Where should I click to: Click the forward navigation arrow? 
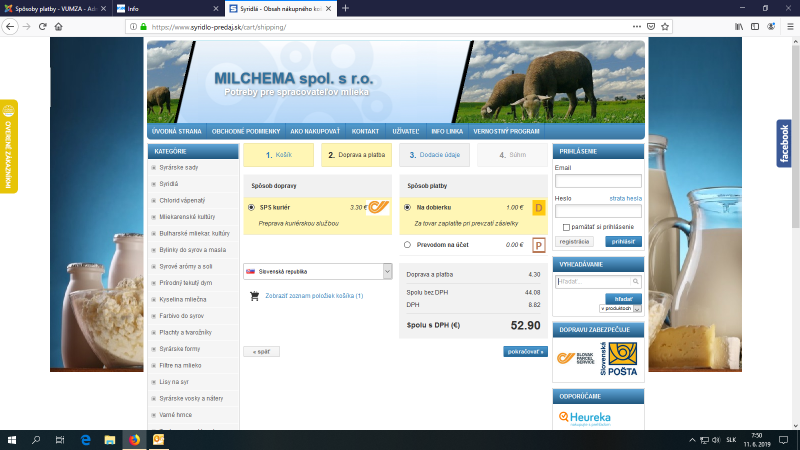coord(27,27)
